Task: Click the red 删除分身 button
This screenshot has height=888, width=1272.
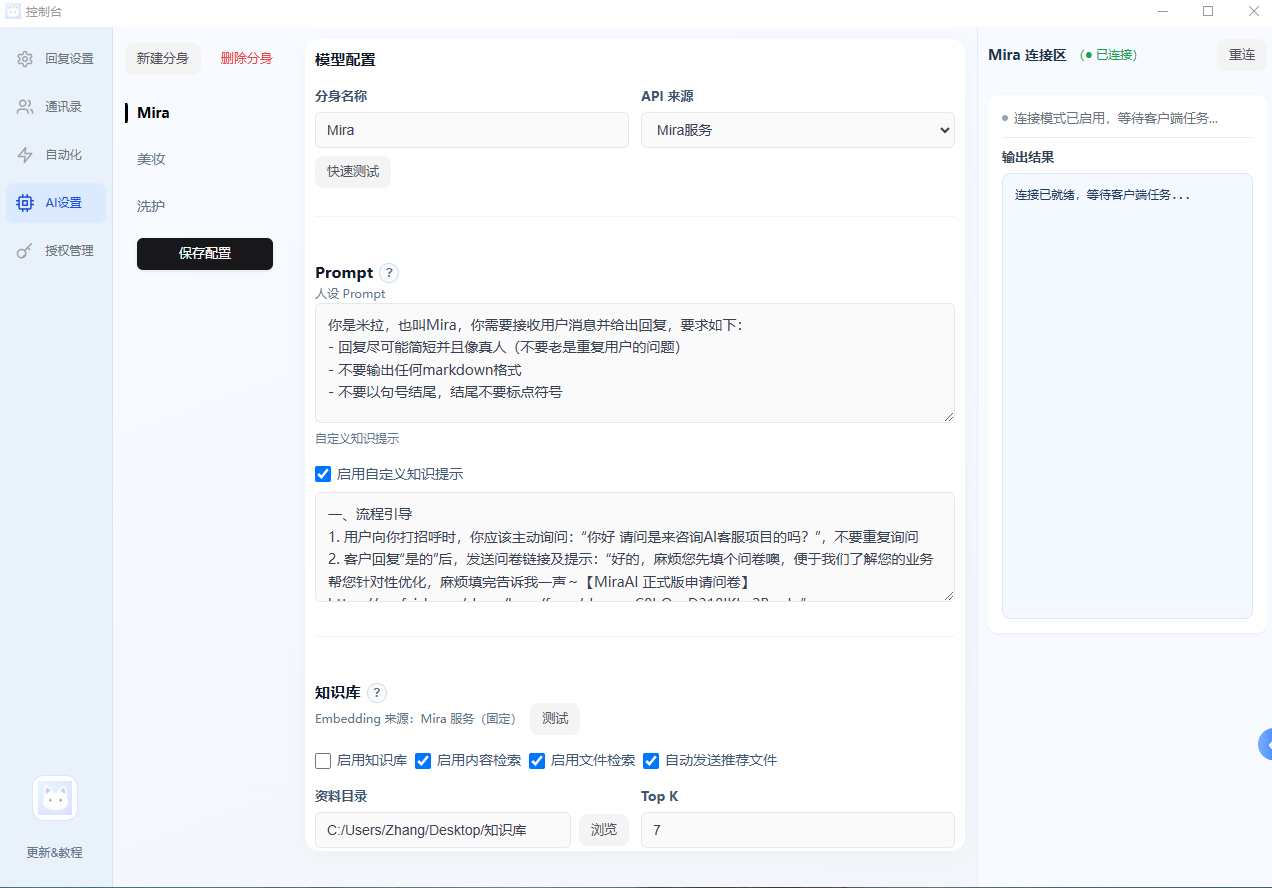Action: pos(246,59)
